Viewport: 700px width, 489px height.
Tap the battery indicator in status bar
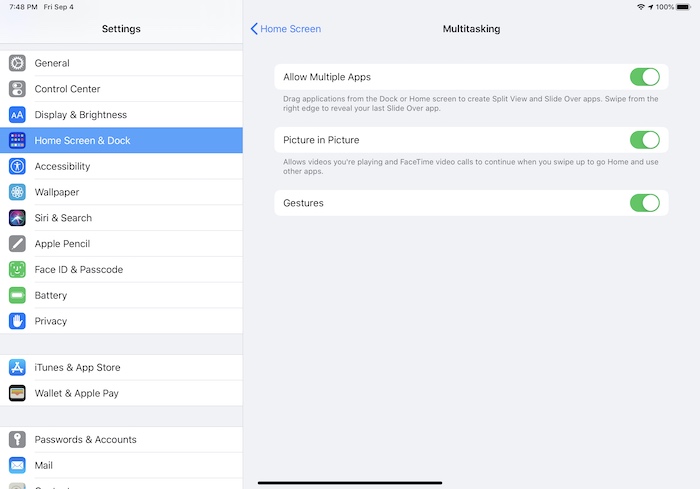click(x=683, y=7)
